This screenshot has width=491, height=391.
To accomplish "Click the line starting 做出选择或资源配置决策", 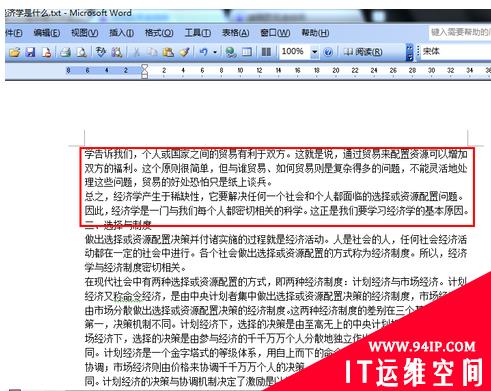I will (x=276, y=239).
